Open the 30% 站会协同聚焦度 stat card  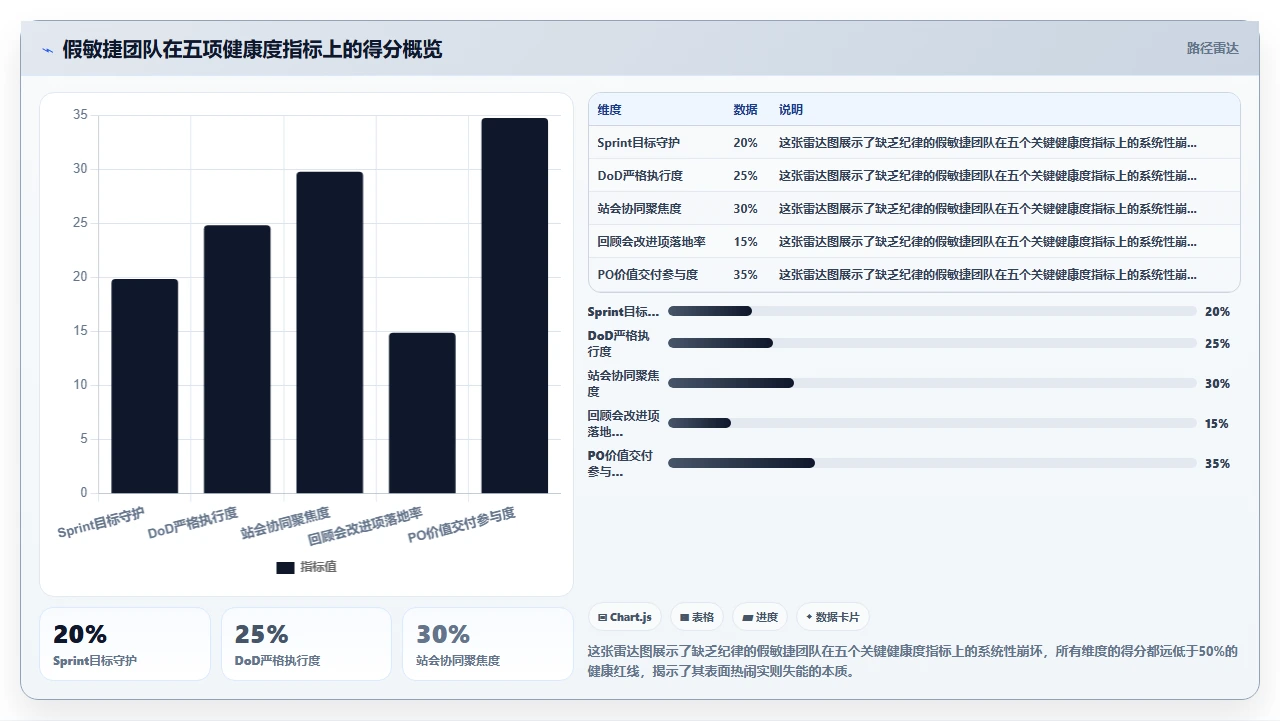[x=488, y=644]
